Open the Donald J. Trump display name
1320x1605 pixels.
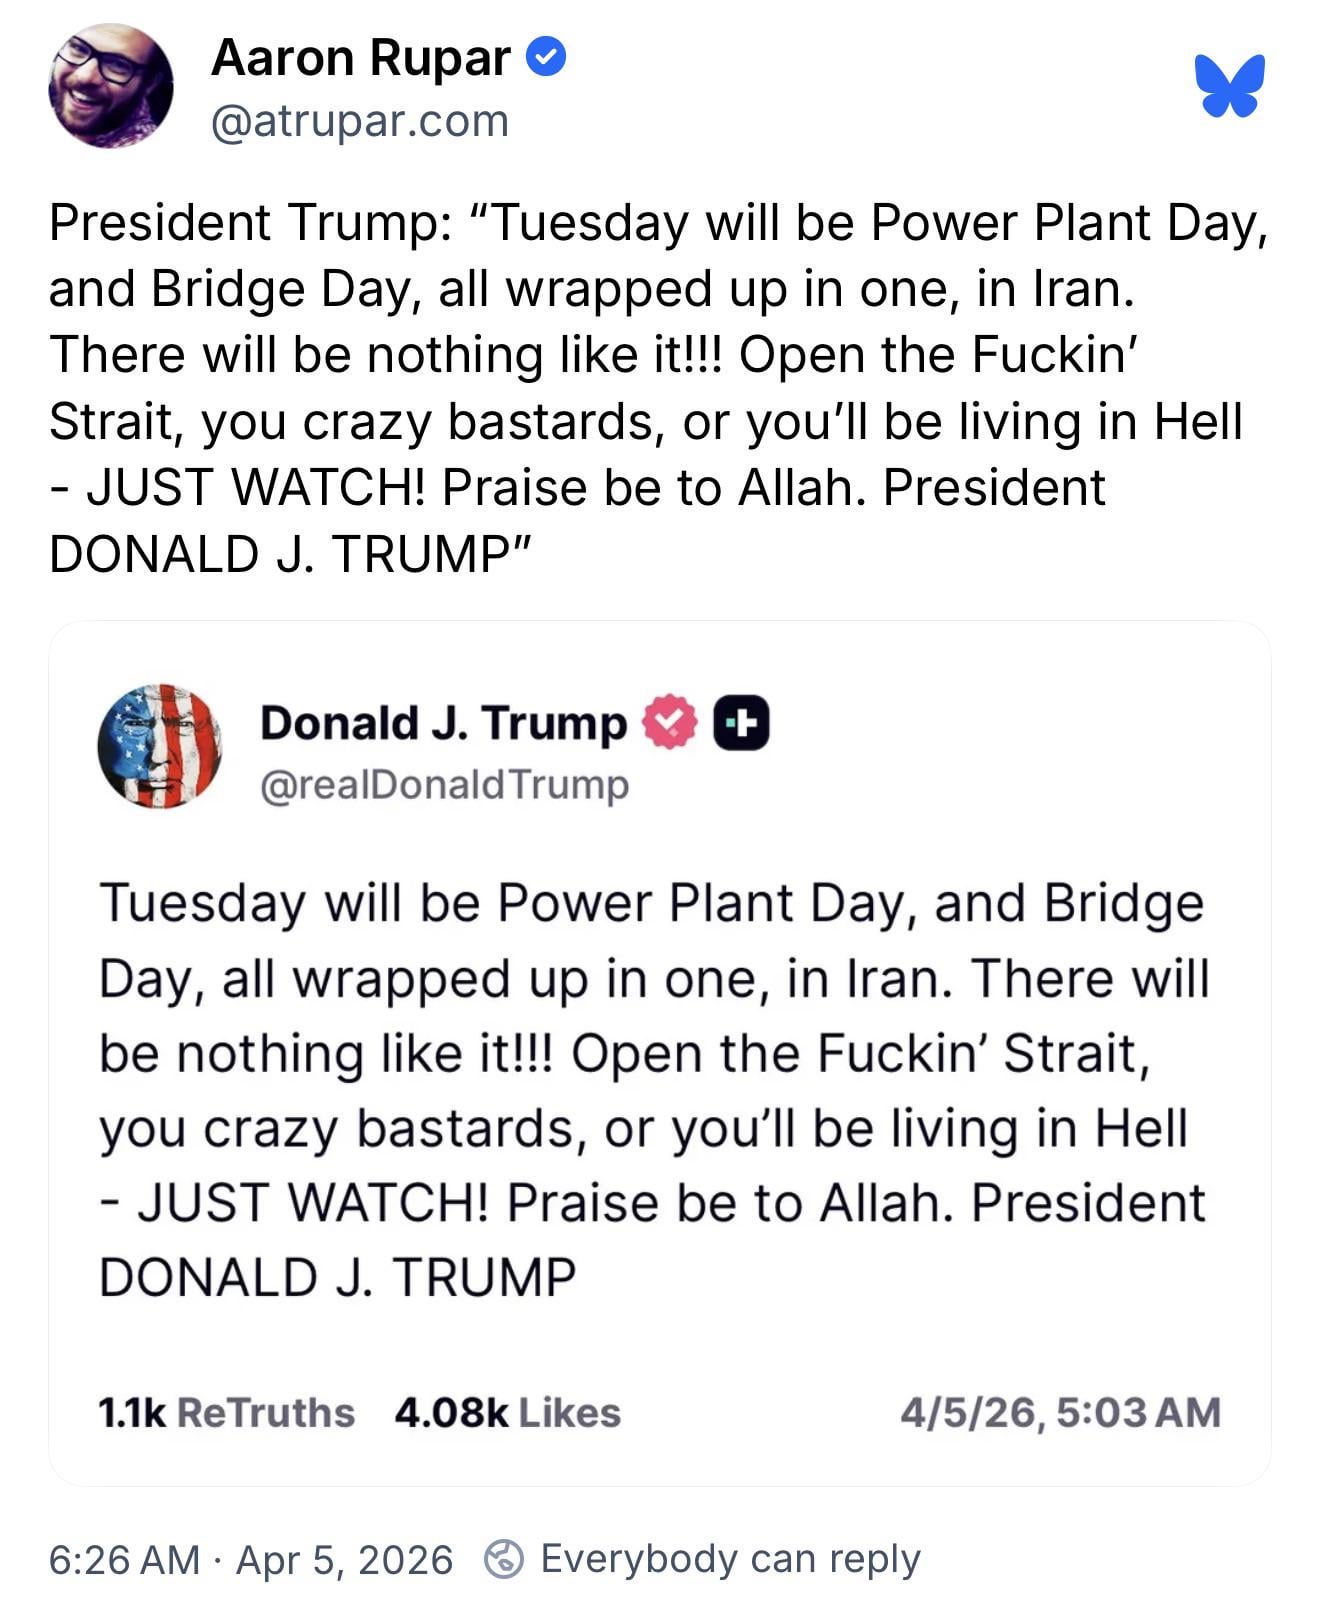click(443, 722)
